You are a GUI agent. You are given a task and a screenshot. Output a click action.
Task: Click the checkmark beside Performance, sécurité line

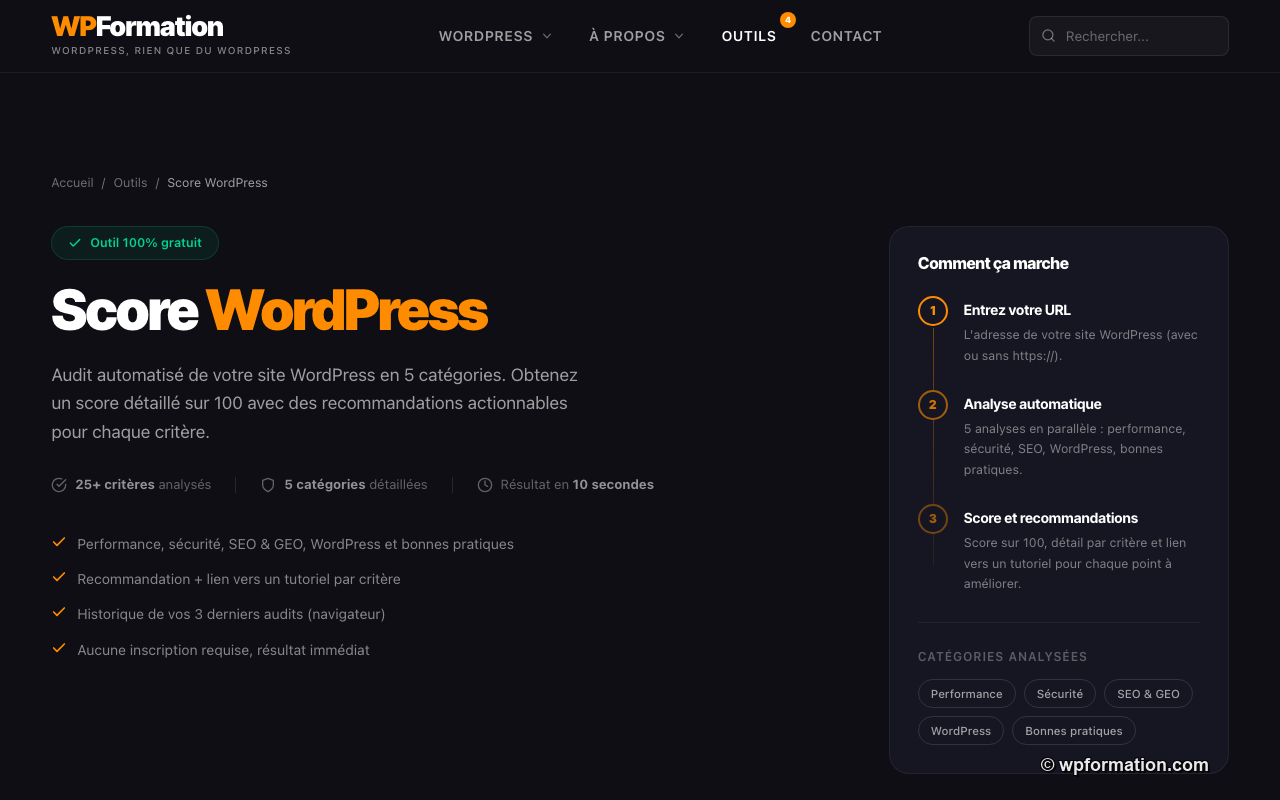coord(59,543)
